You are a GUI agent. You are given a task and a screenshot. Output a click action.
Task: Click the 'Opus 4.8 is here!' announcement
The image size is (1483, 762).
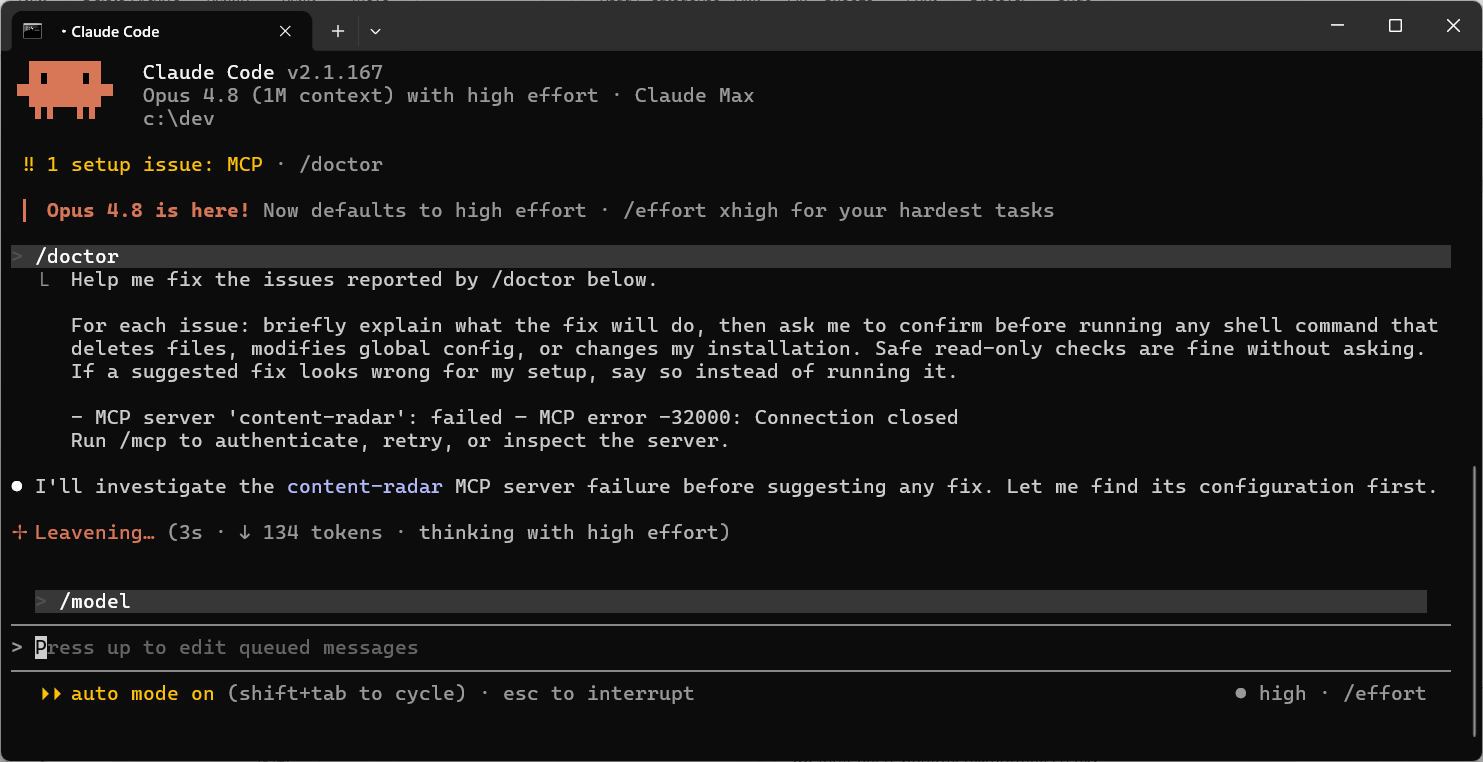[x=148, y=211]
